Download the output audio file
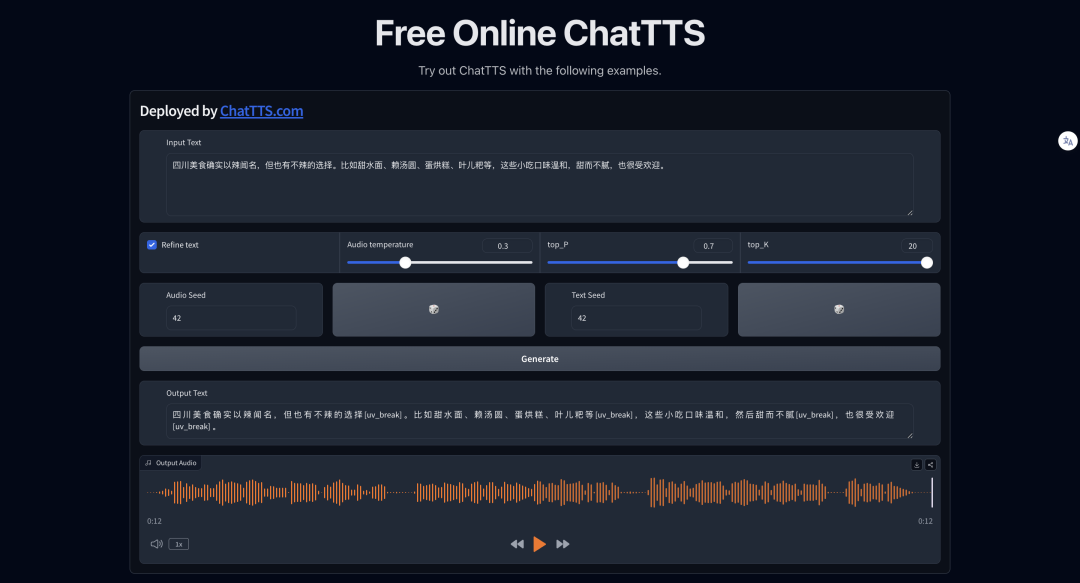This screenshot has width=1080, height=583. click(916, 464)
